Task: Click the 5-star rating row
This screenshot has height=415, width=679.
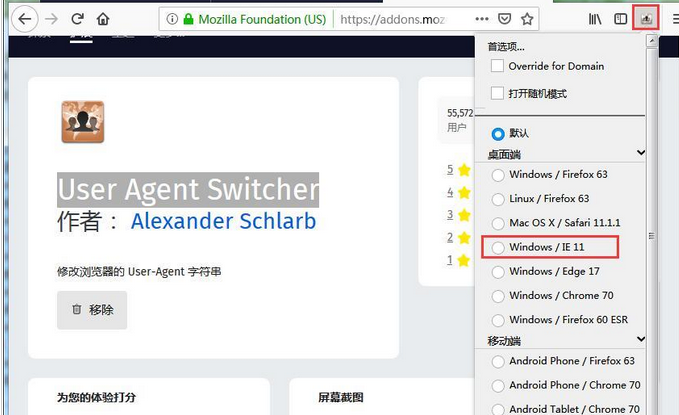Action: click(x=459, y=170)
